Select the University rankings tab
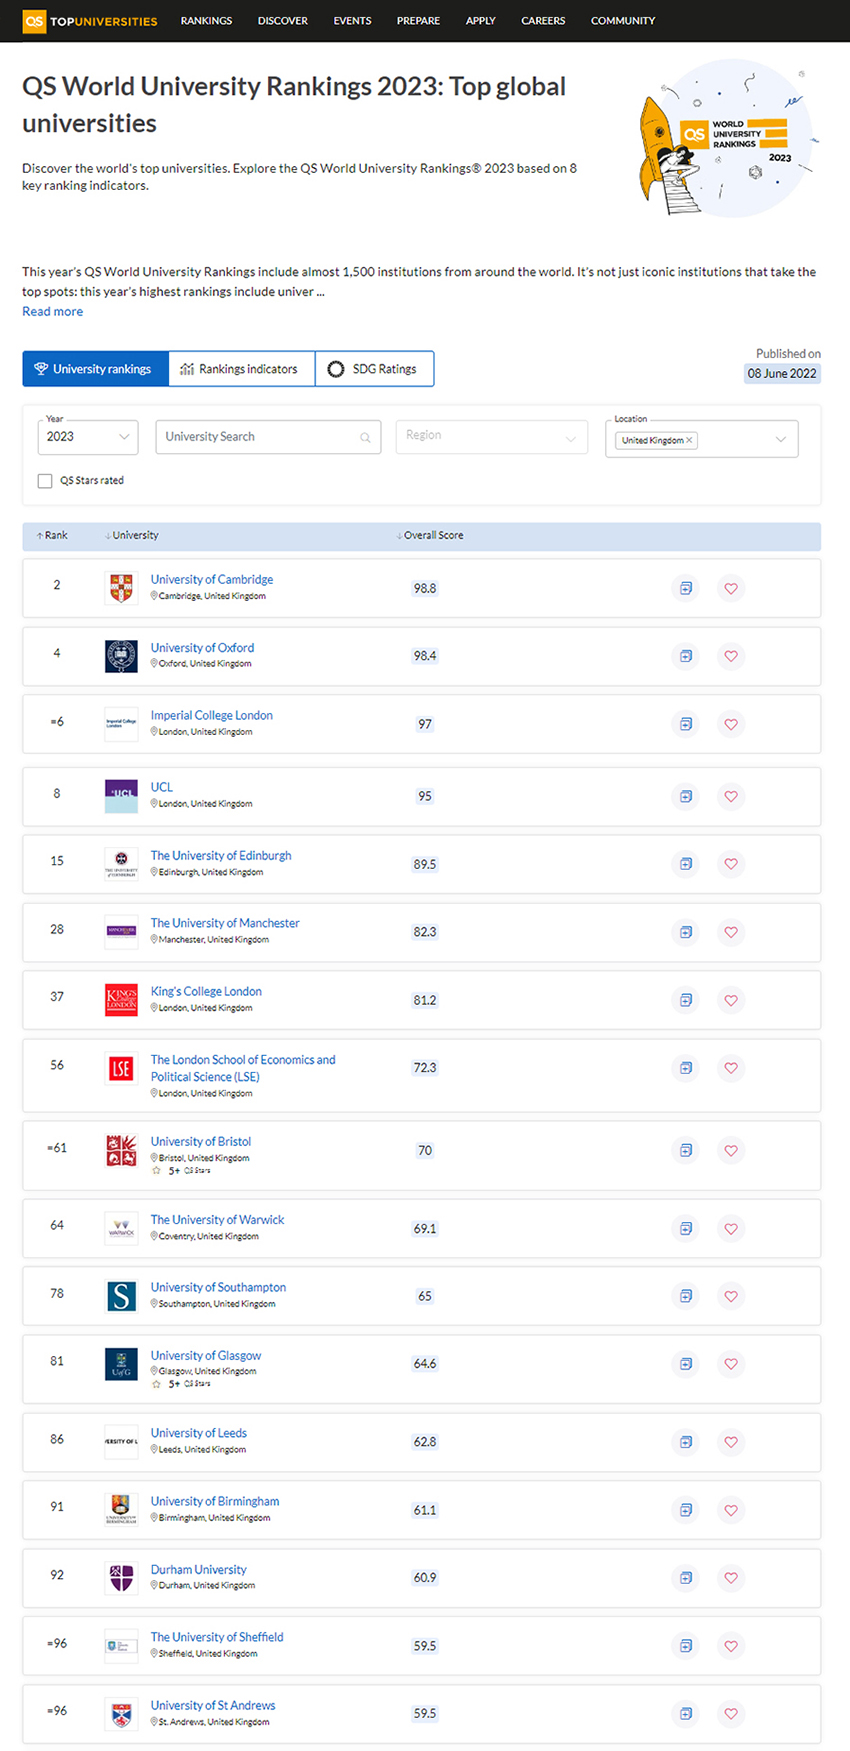850x1751 pixels. [x=95, y=369]
